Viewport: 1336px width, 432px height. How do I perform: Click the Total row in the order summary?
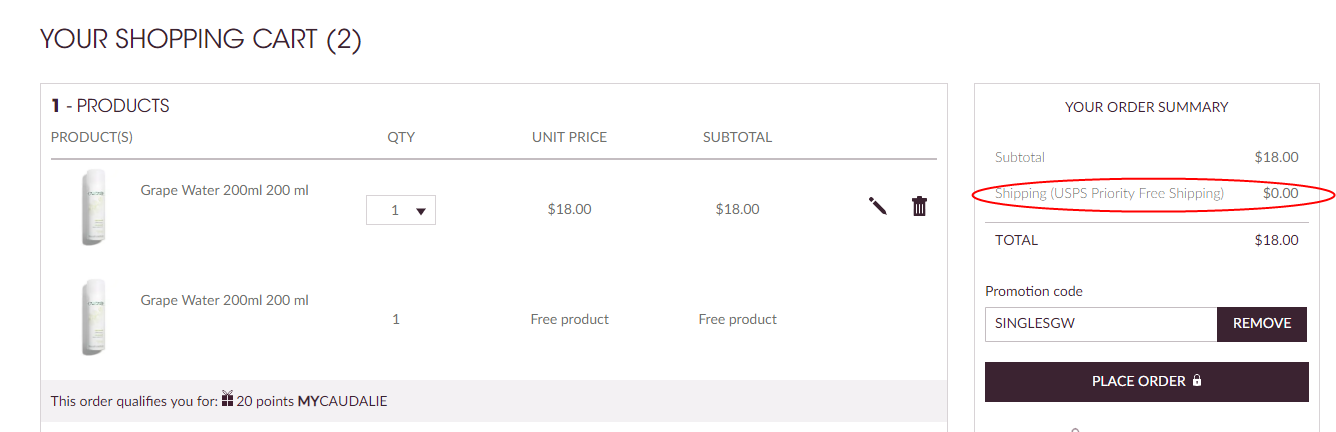(x=1147, y=240)
